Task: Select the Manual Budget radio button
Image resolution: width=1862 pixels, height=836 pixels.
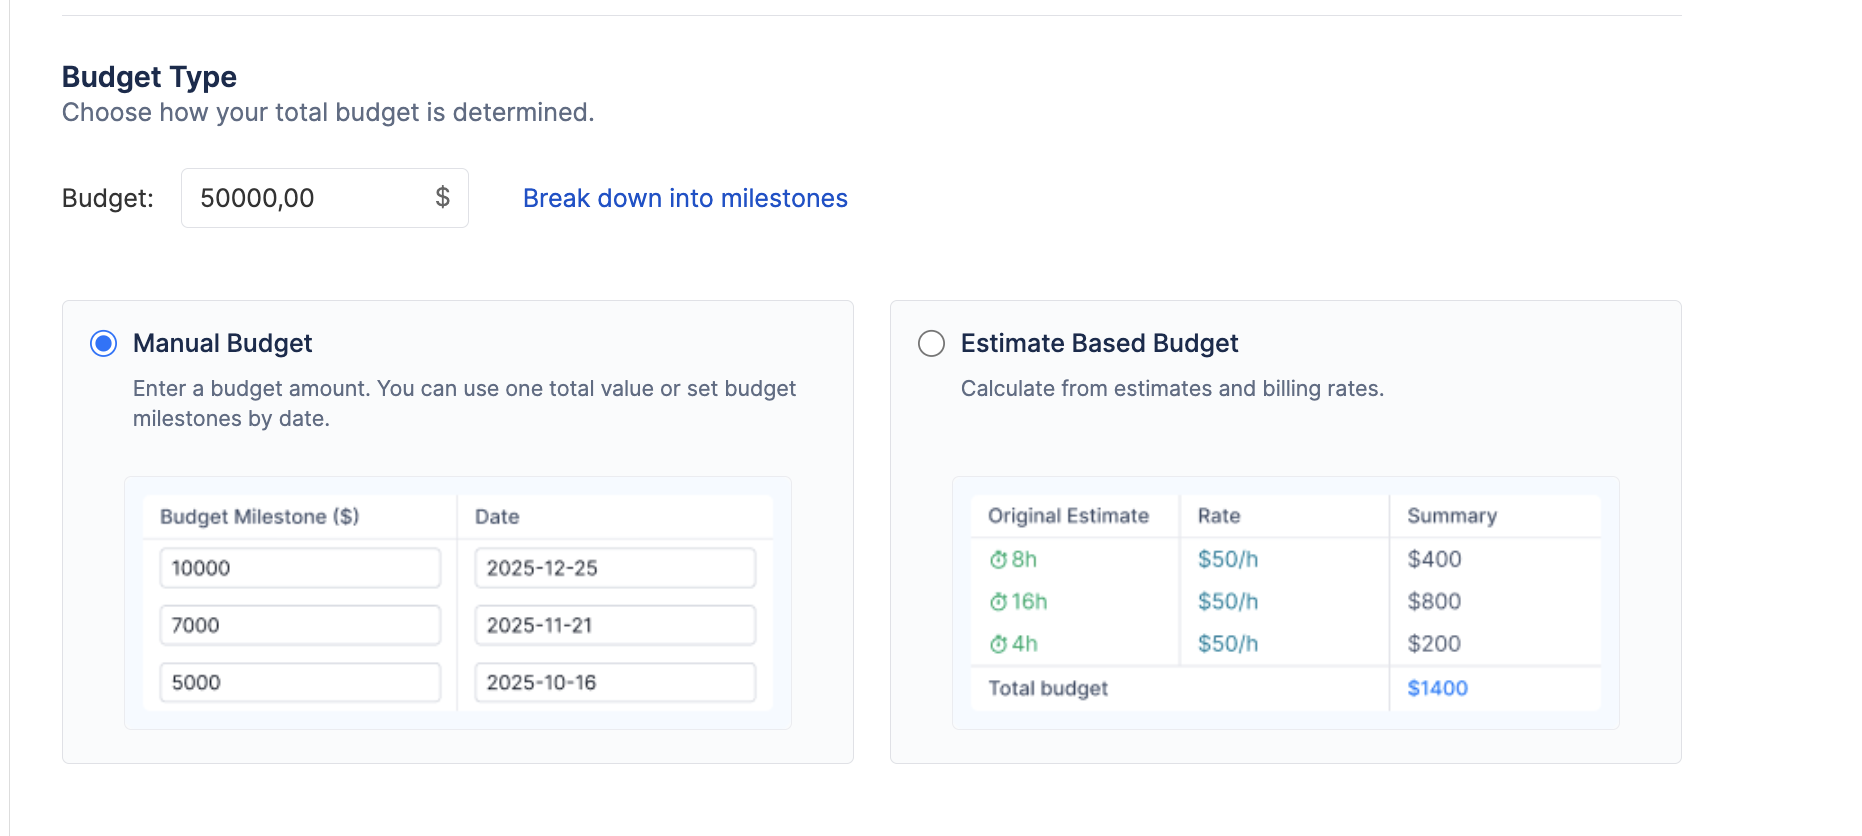Action: (x=104, y=344)
